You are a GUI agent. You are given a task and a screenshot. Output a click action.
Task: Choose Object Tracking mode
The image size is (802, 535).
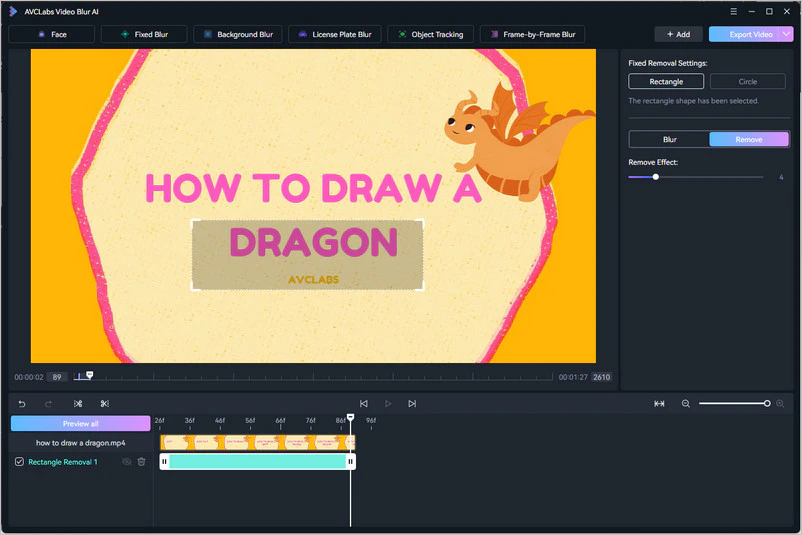430,34
